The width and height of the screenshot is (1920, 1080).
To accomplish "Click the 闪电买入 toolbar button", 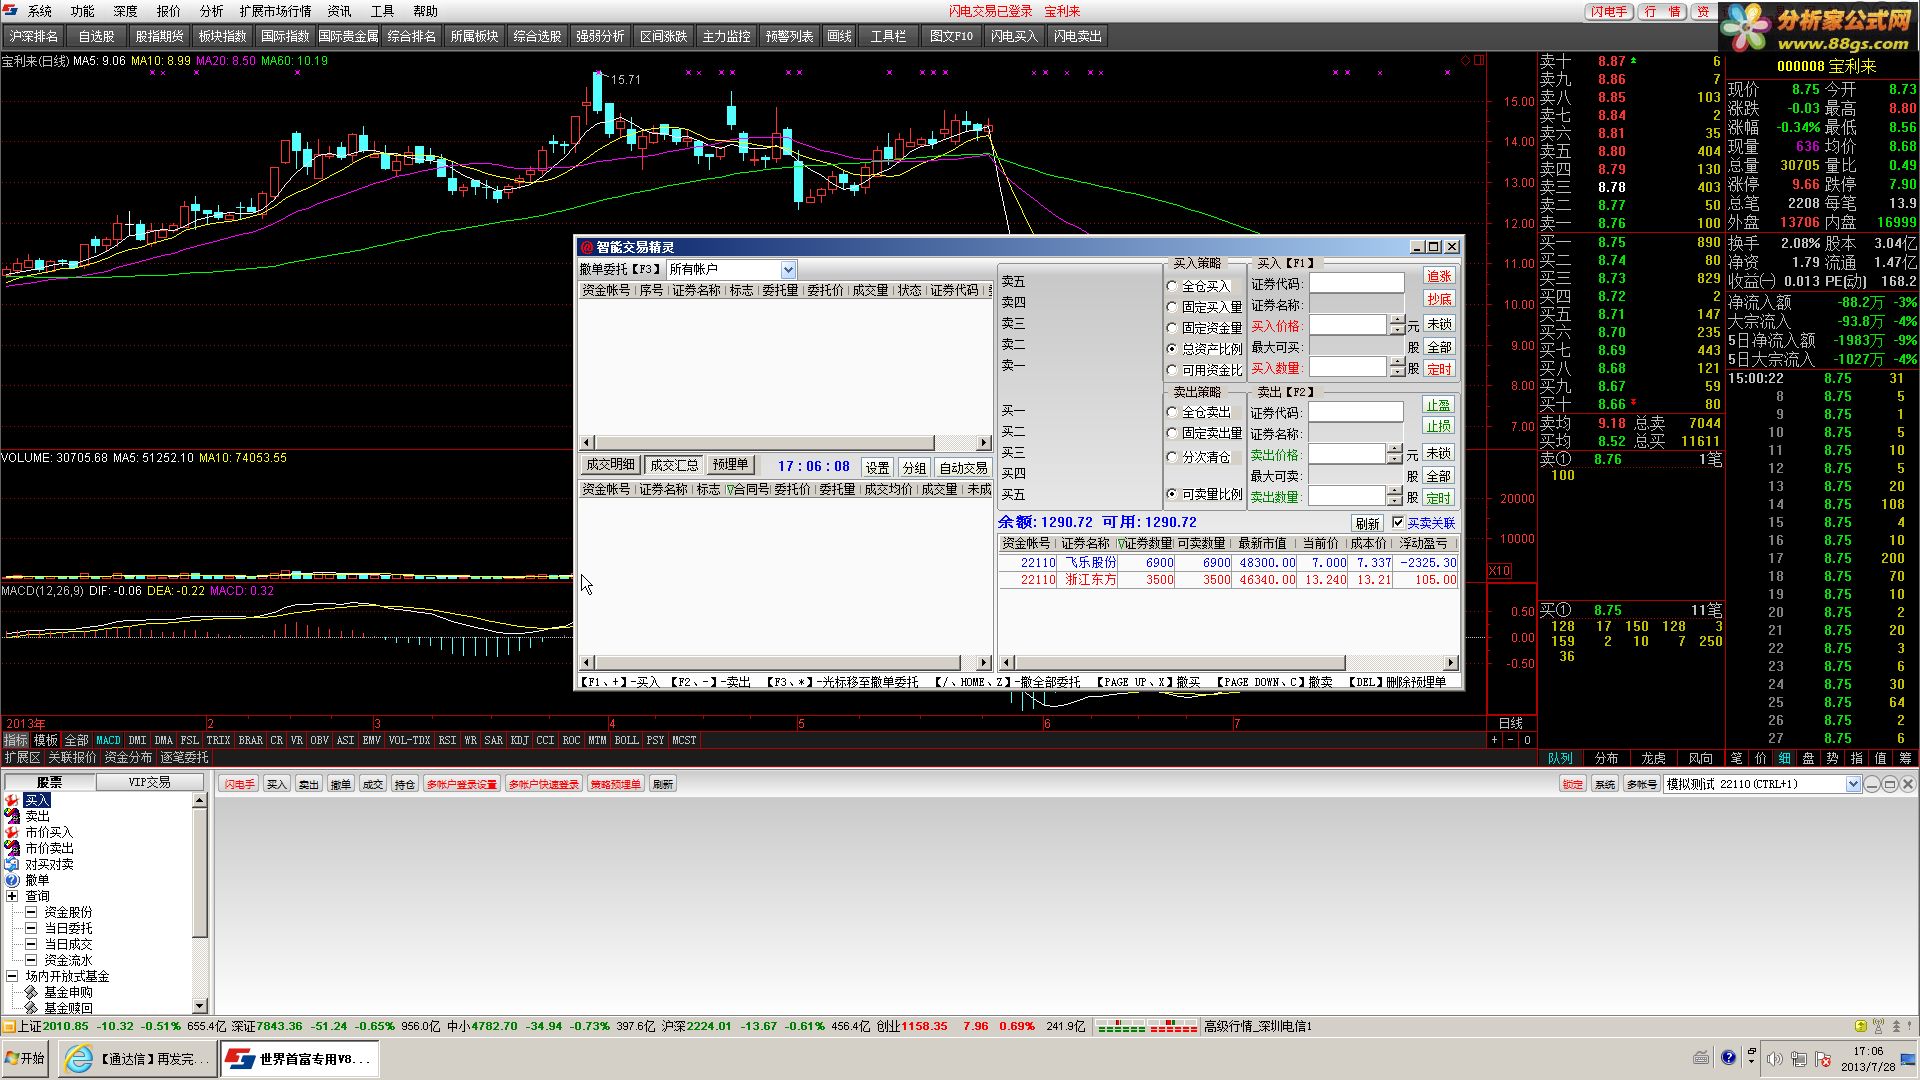I will coord(1014,36).
